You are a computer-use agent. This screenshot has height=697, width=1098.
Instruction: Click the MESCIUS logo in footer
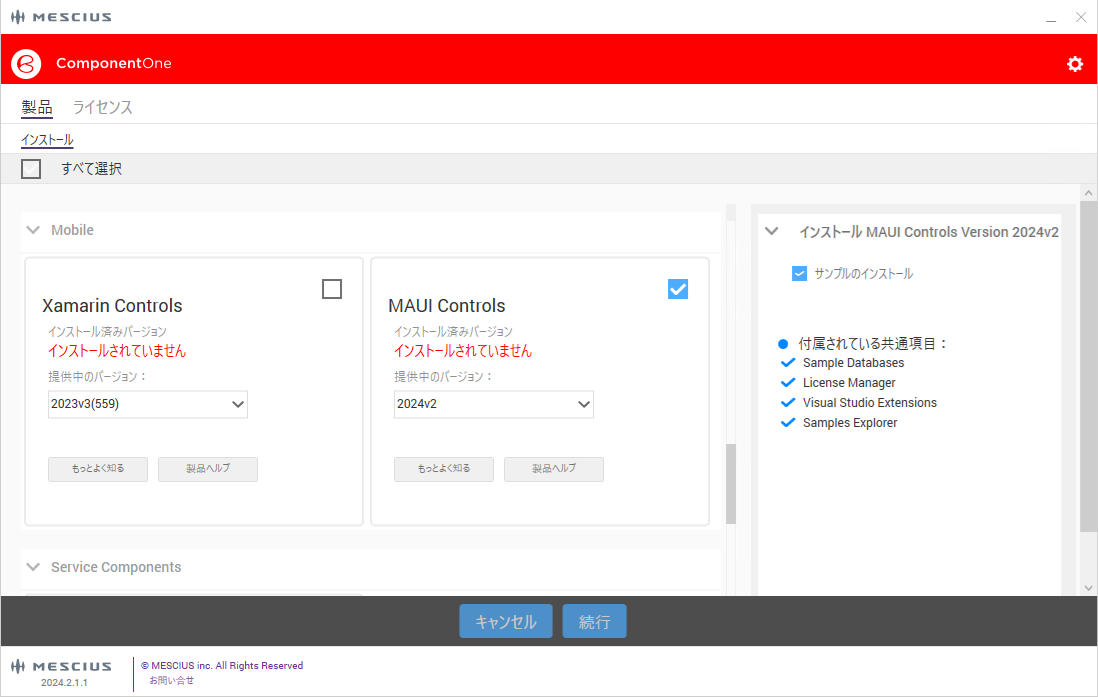click(62, 665)
